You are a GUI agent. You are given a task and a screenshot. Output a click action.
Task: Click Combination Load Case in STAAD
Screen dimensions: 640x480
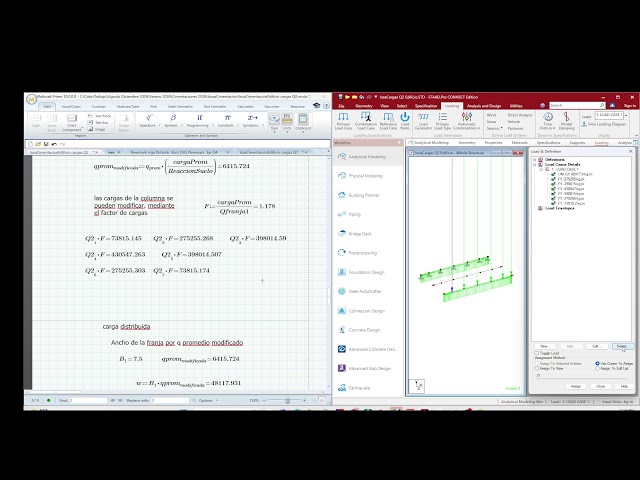pyautogui.click(x=366, y=121)
